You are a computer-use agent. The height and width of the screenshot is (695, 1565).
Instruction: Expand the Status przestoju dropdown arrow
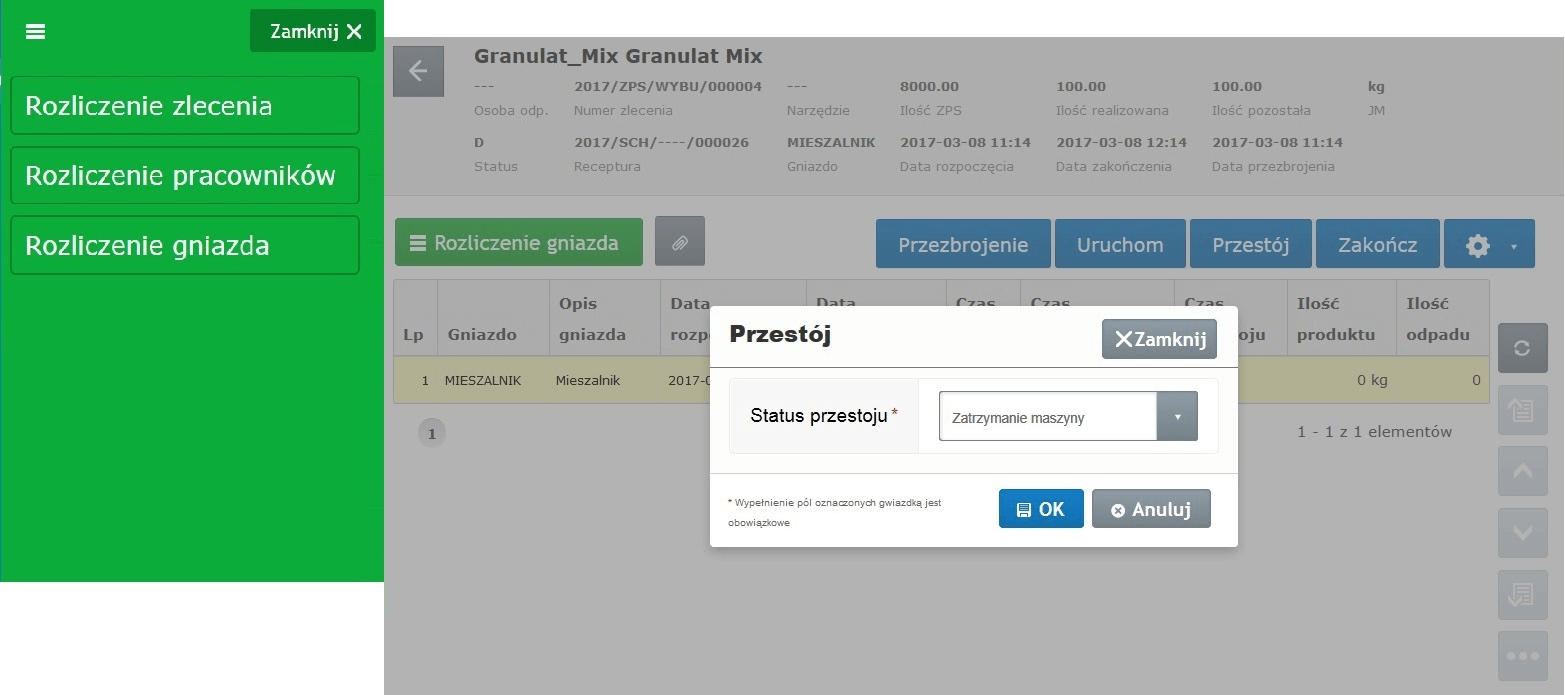[x=1177, y=416]
